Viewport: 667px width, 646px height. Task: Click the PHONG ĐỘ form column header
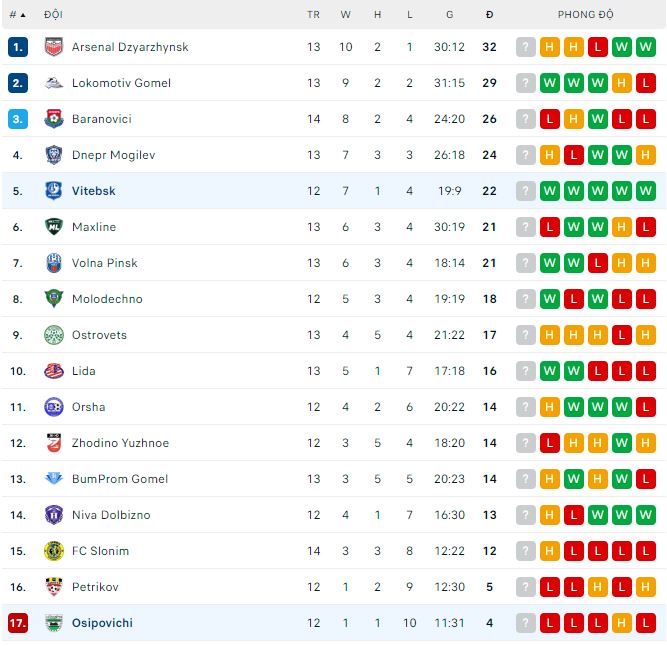[x=586, y=15]
